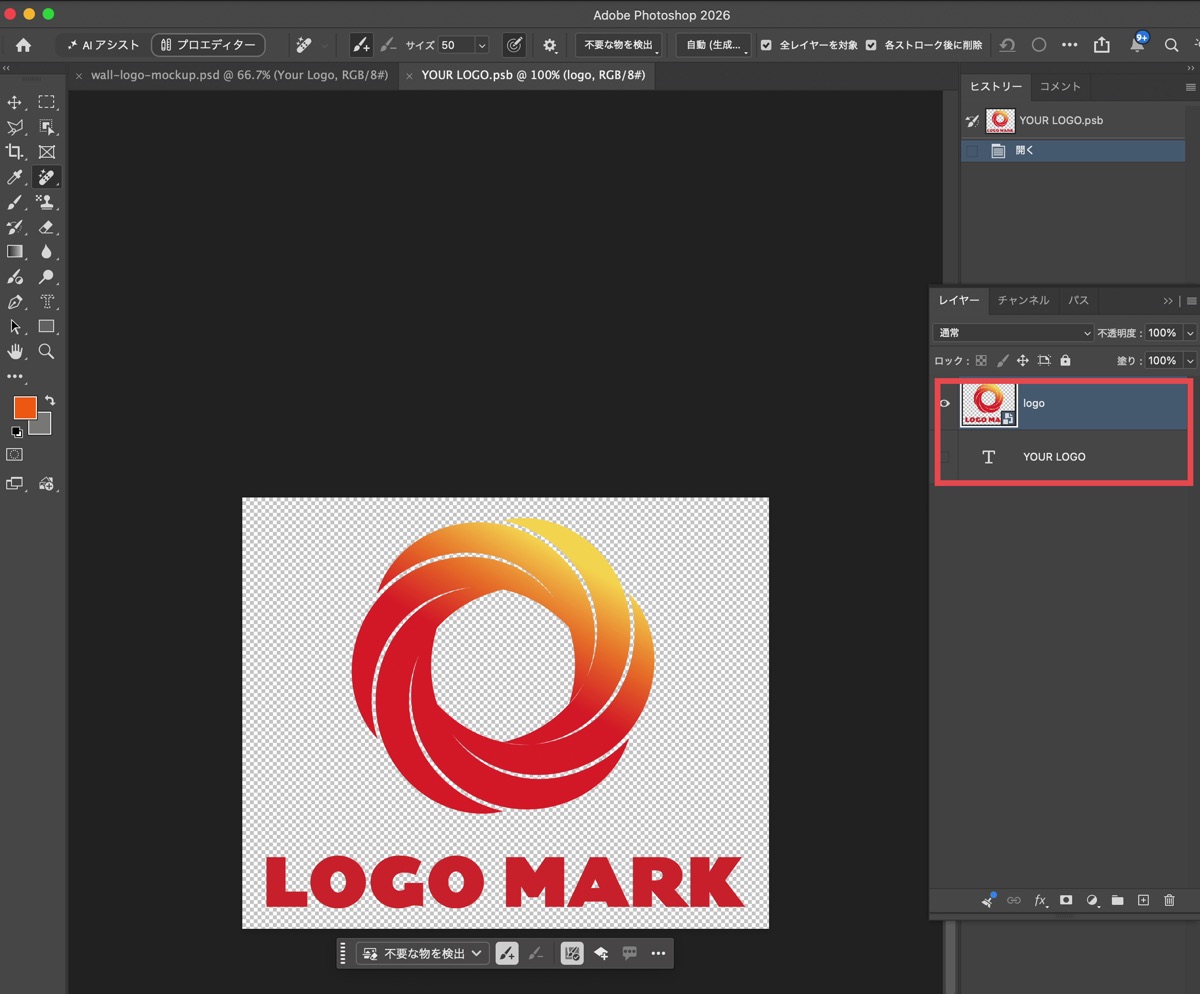Select the Rectangular Marquee tool
The height and width of the screenshot is (994, 1200).
[x=46, y=102]
